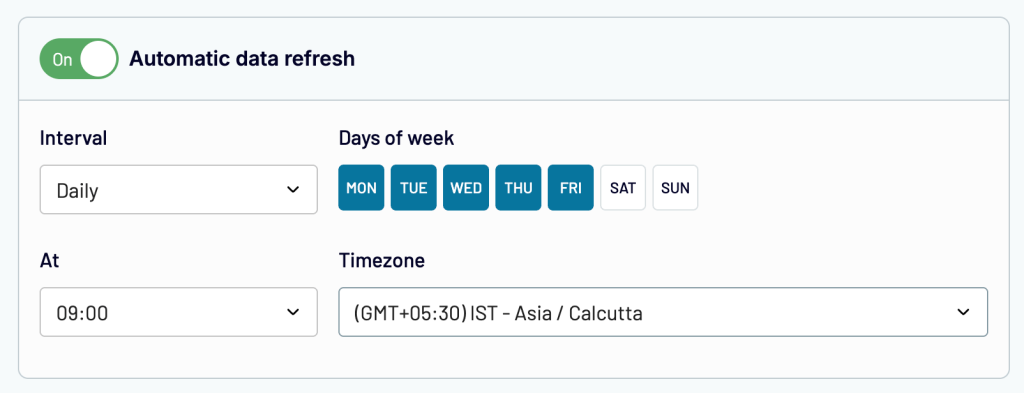This screenshot has width=1024, height=393.
Task: Deselect TUE in Days of week
Action: [x=413, y=187]
